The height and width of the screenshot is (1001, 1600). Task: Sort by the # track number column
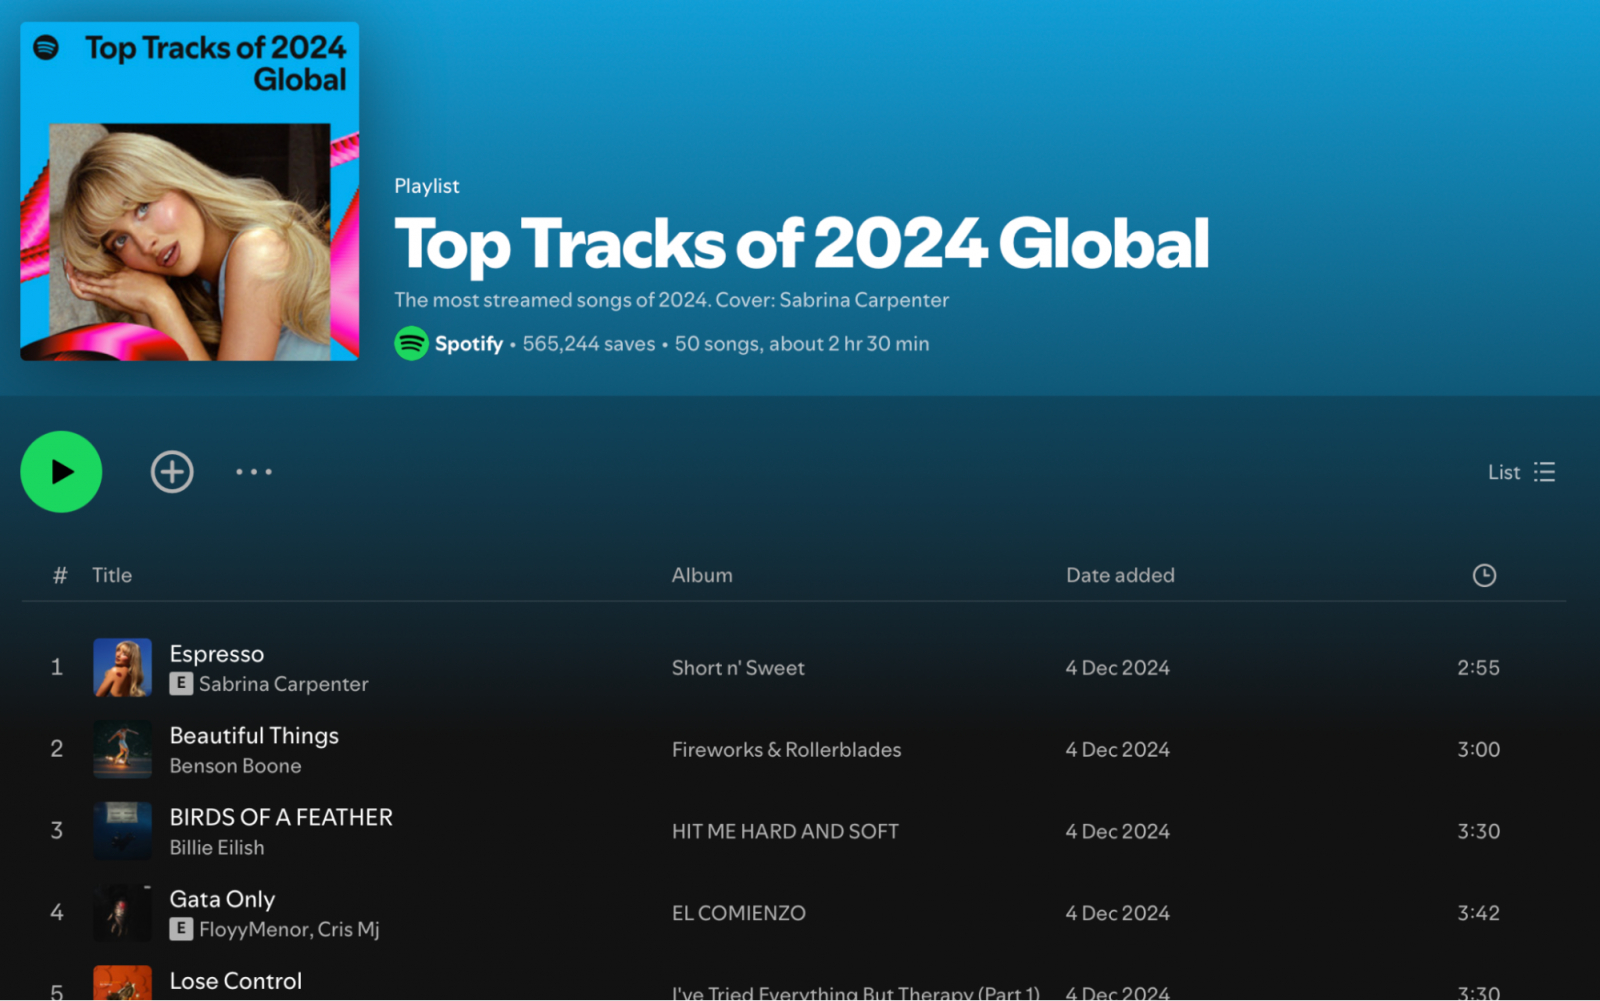60,575
